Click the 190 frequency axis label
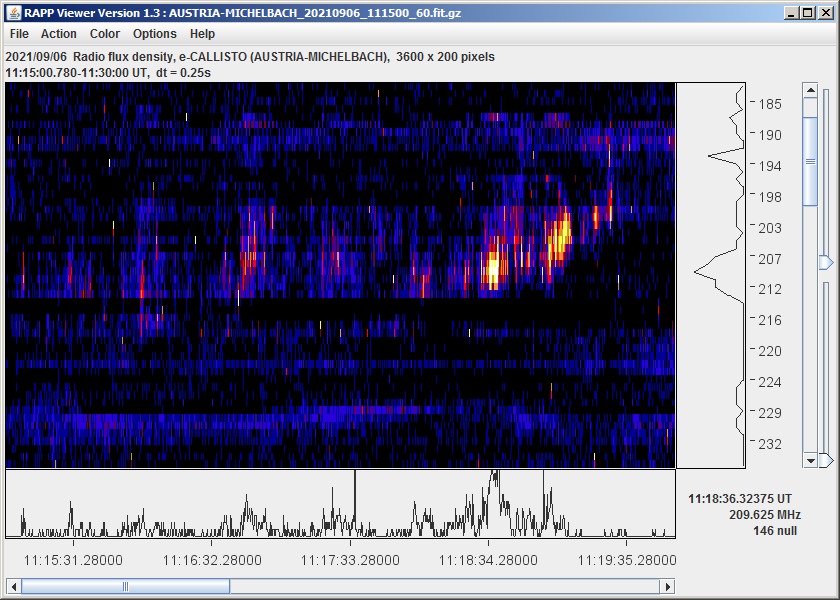The image size is (840, 600). click(x=770, y=135)
